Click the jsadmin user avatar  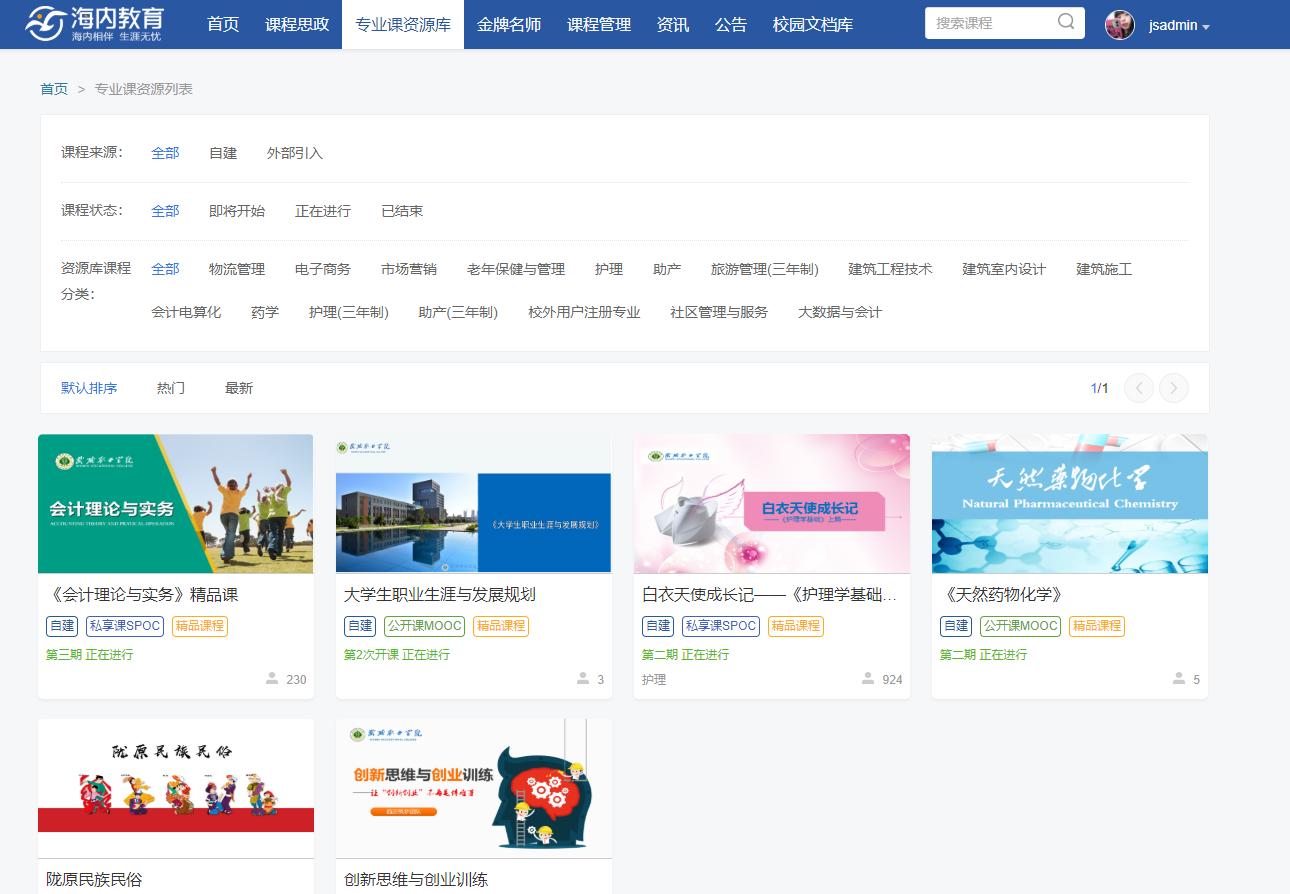coord(1119,25)
